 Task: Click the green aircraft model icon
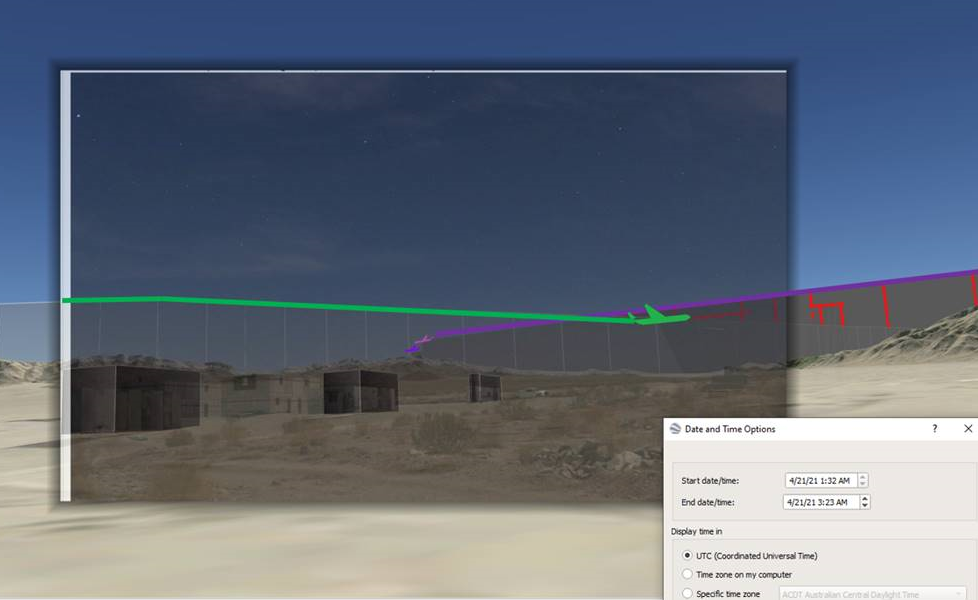point(656,316)
